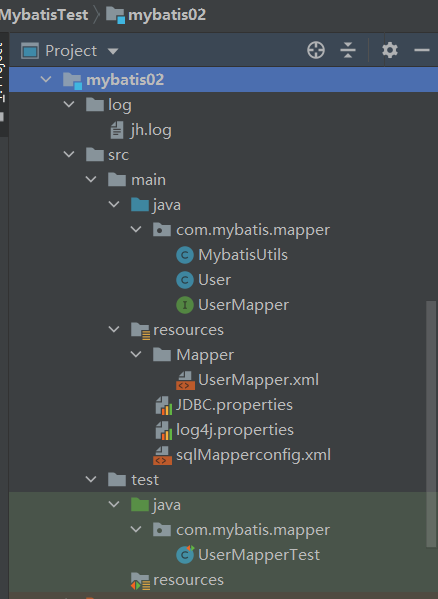Click the Project view title label

coord(71,51)
